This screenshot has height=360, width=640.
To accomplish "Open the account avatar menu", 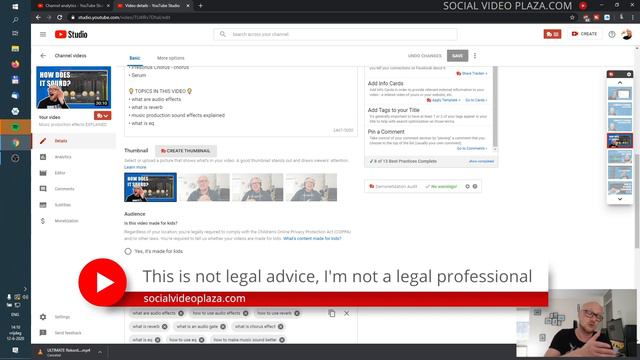I will 627,34.
